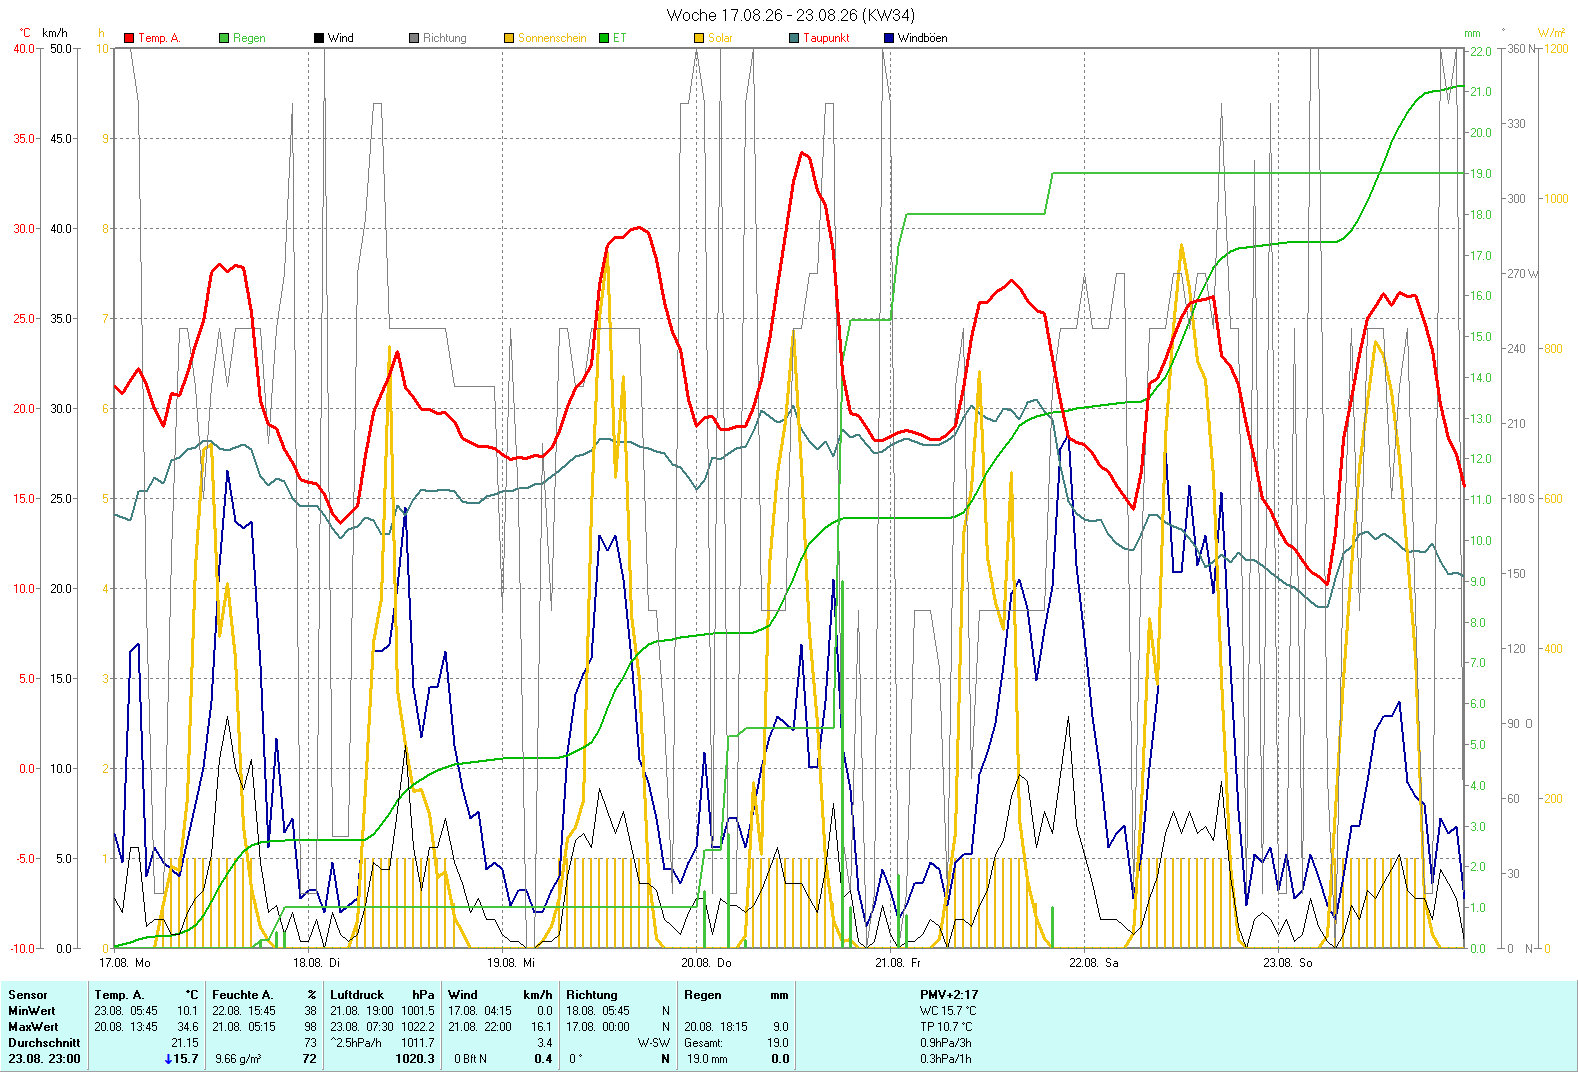Select the green Regen legend swatch
Screen dimensions: 1578x1072
(224, 38)
